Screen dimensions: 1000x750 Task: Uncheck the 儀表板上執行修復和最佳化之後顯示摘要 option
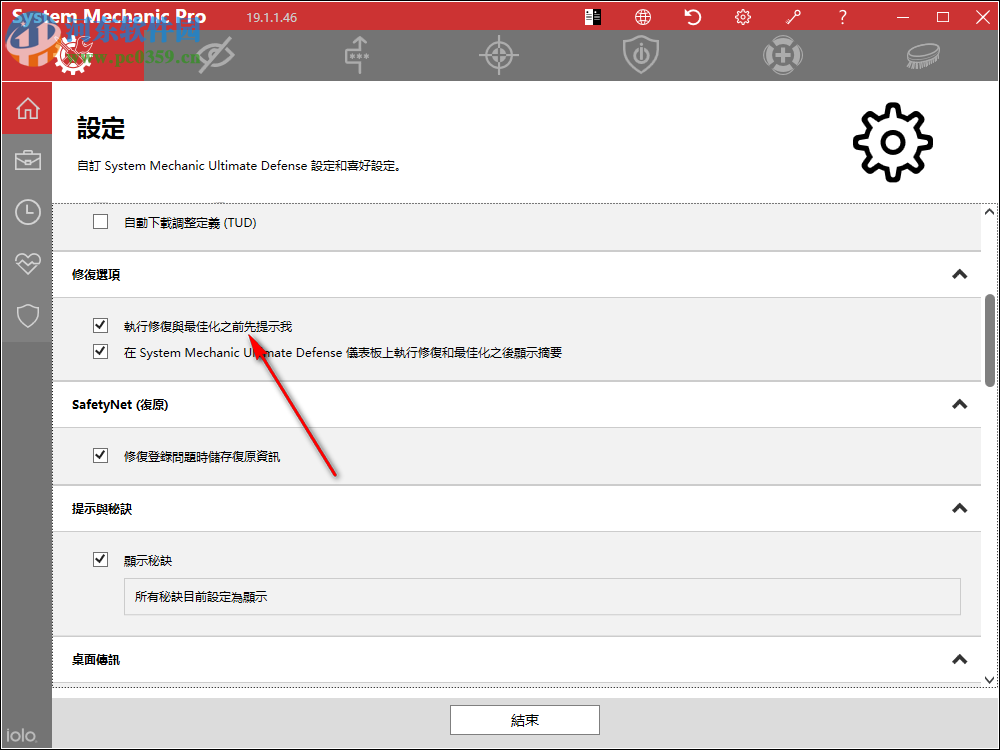tap(100, 351)
